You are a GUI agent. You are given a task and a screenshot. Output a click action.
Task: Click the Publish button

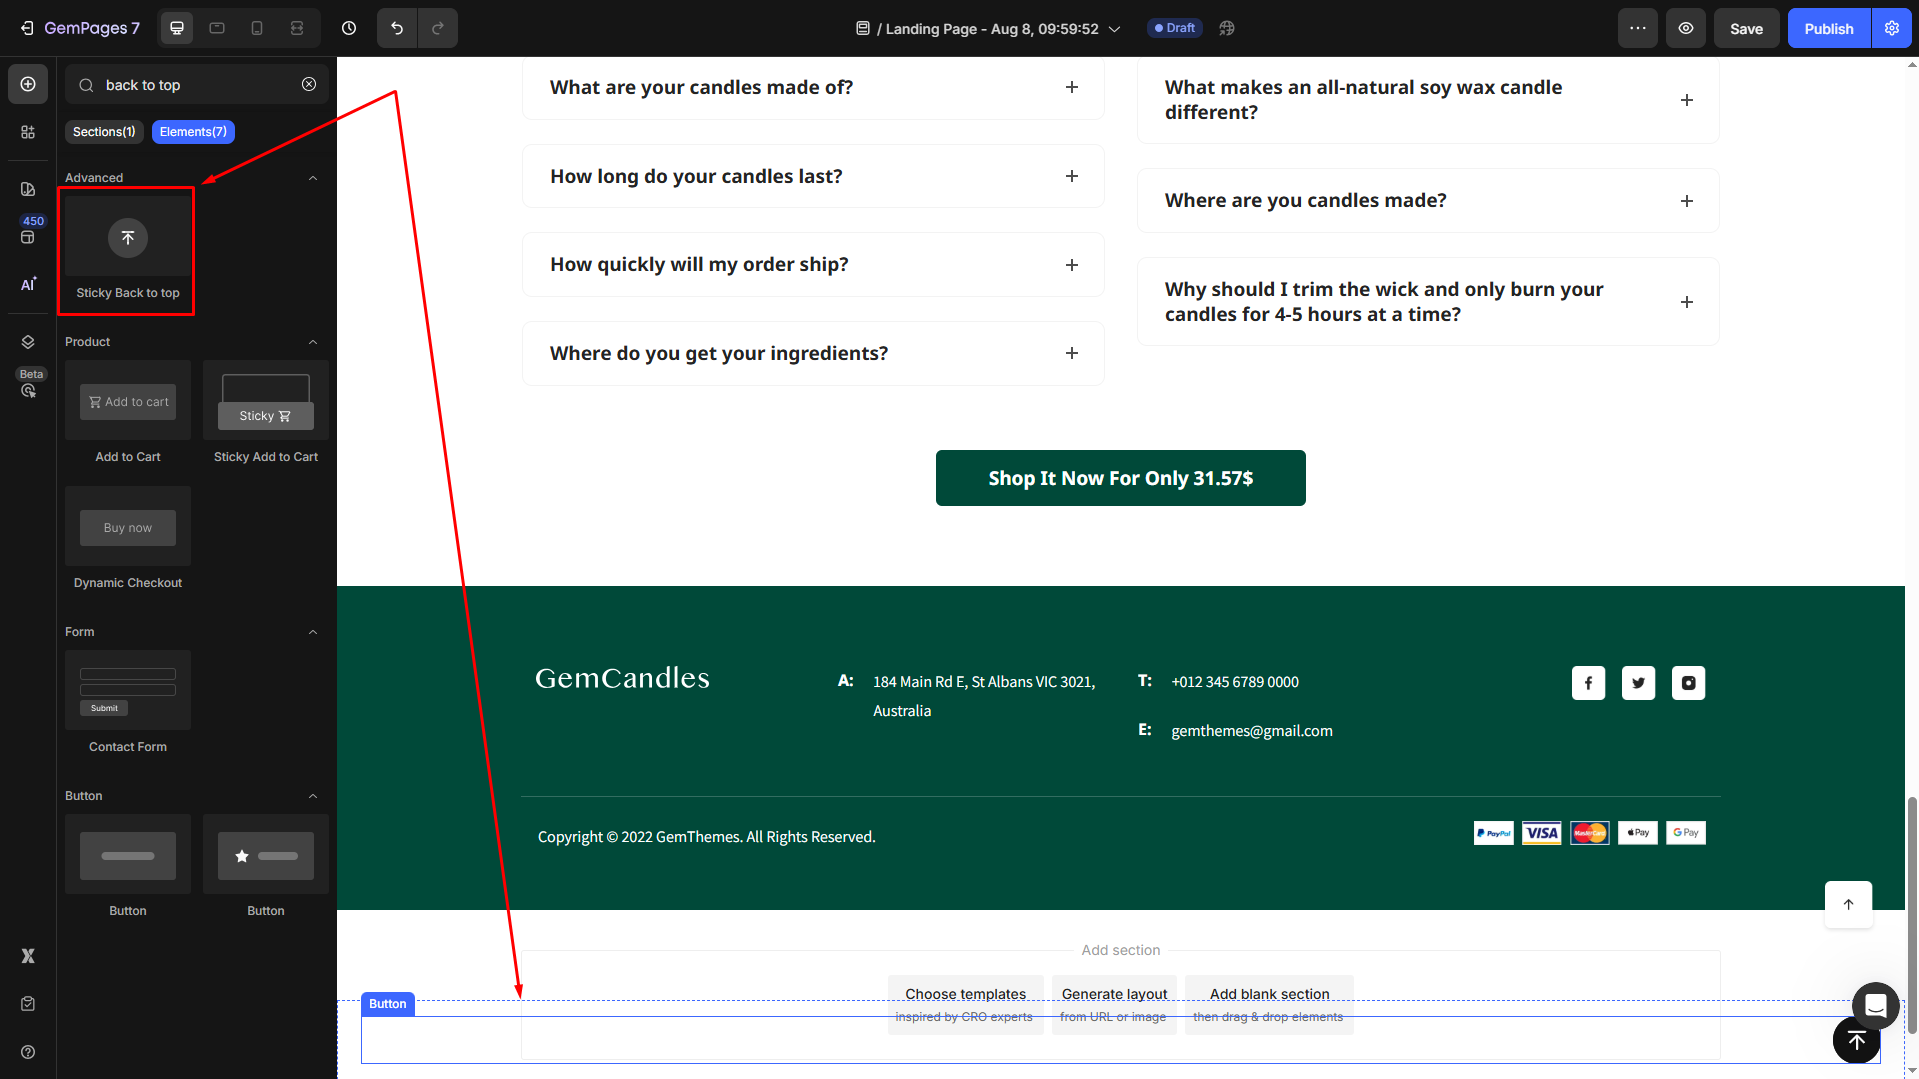pyautogui.click(x=1828, y=28)
